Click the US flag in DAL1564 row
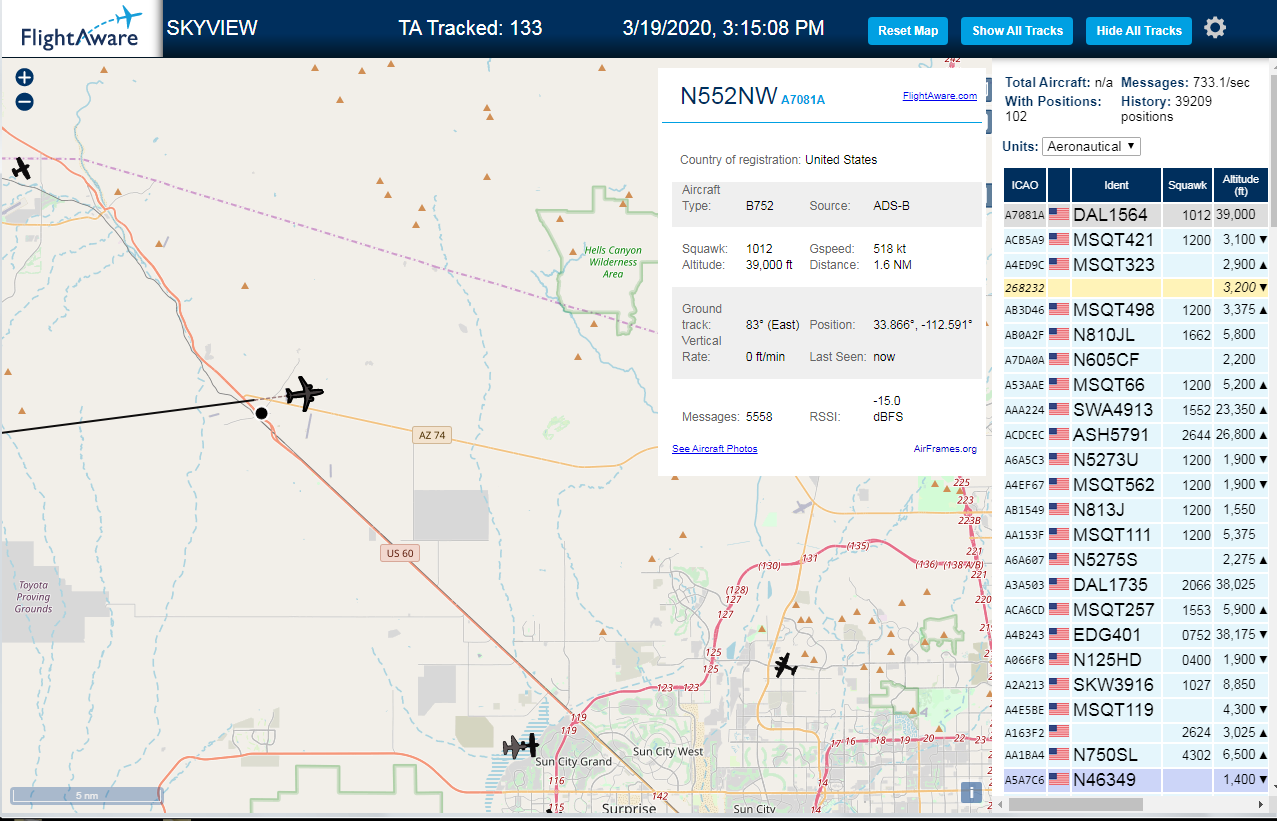The image size is (1277, 821). [x=1059, y=215]
